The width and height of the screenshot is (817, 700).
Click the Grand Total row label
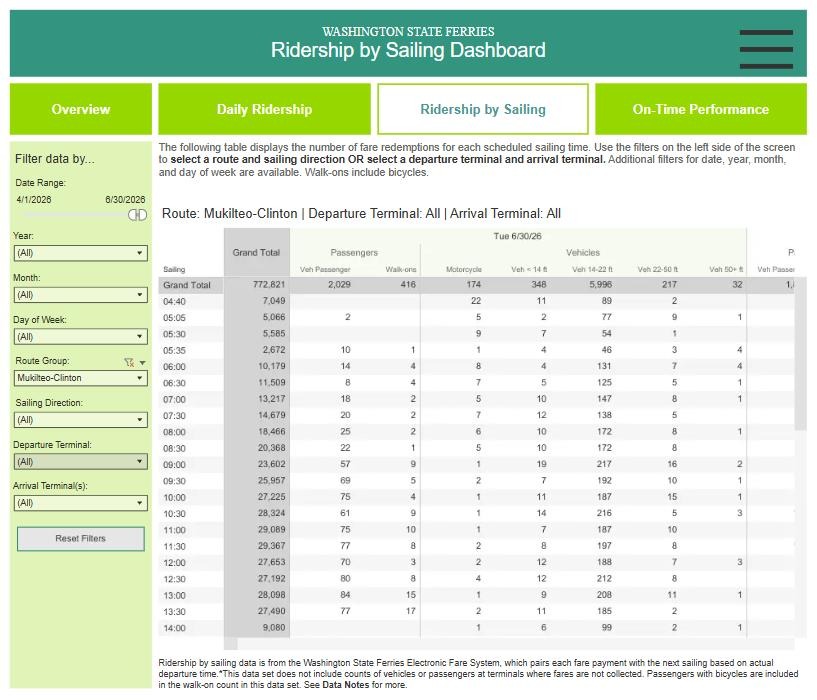pos(187,285)
